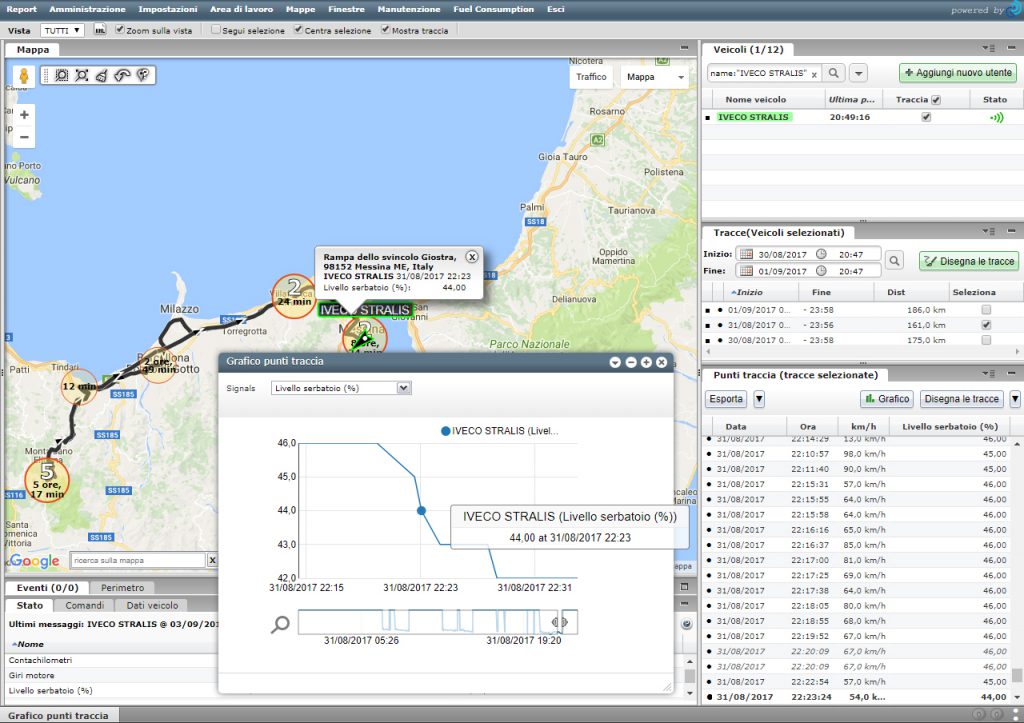Screen dimensions: 1024x723
Task: Open Veicoli panel options menu icon
Action: coord(988,48)
